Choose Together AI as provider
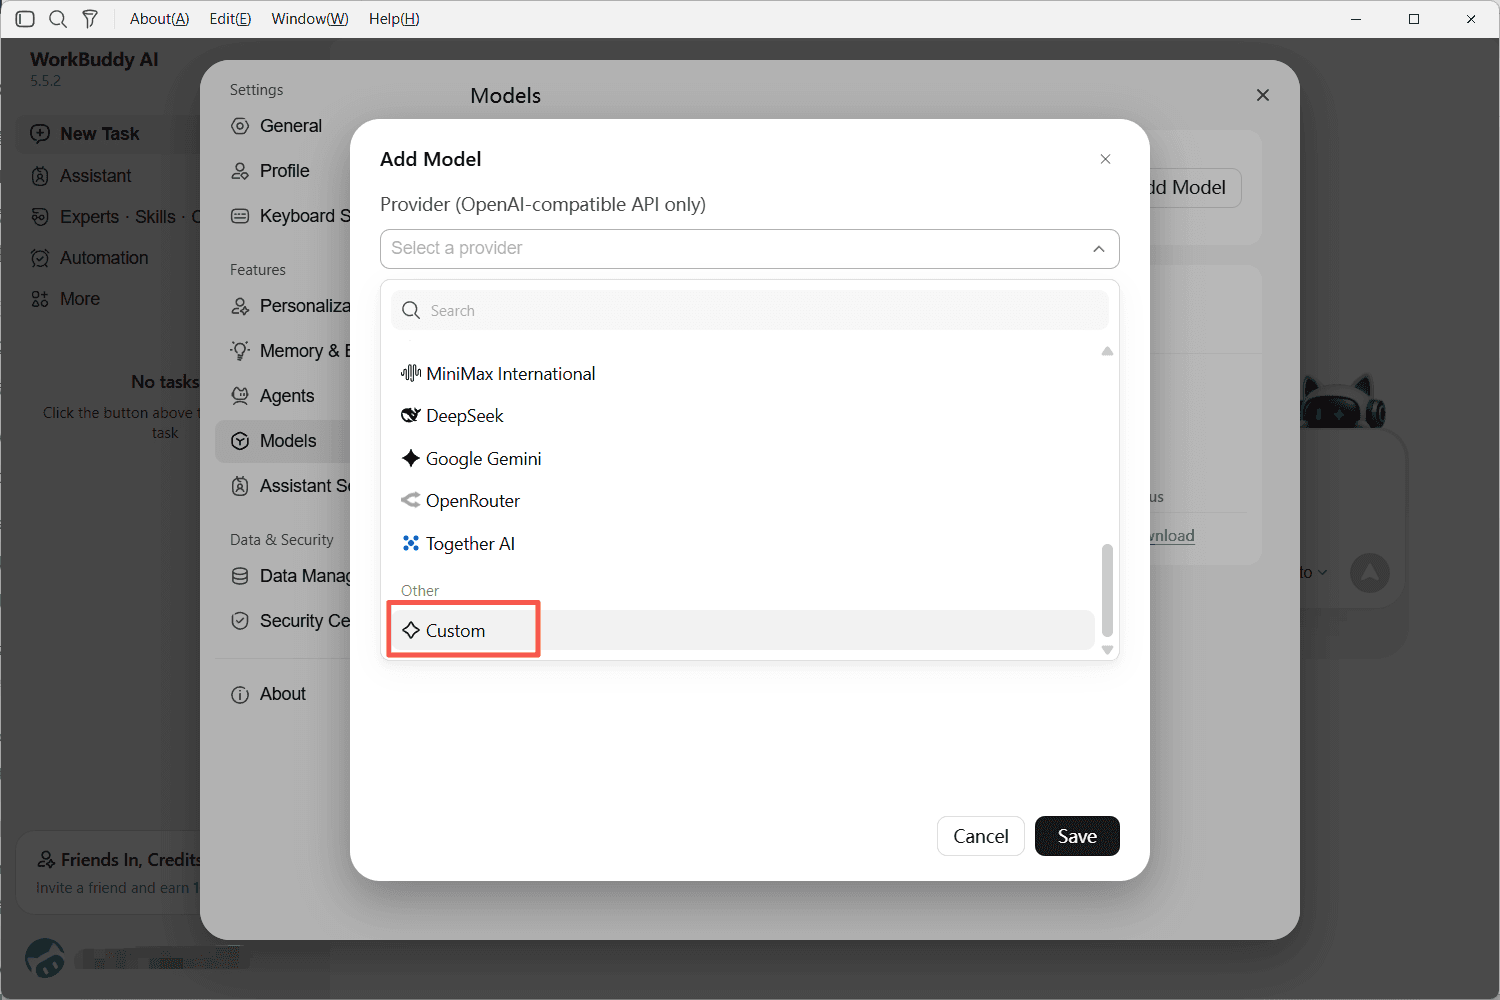This screenshot has height=1000, width=1500. (x=743, y=544)
